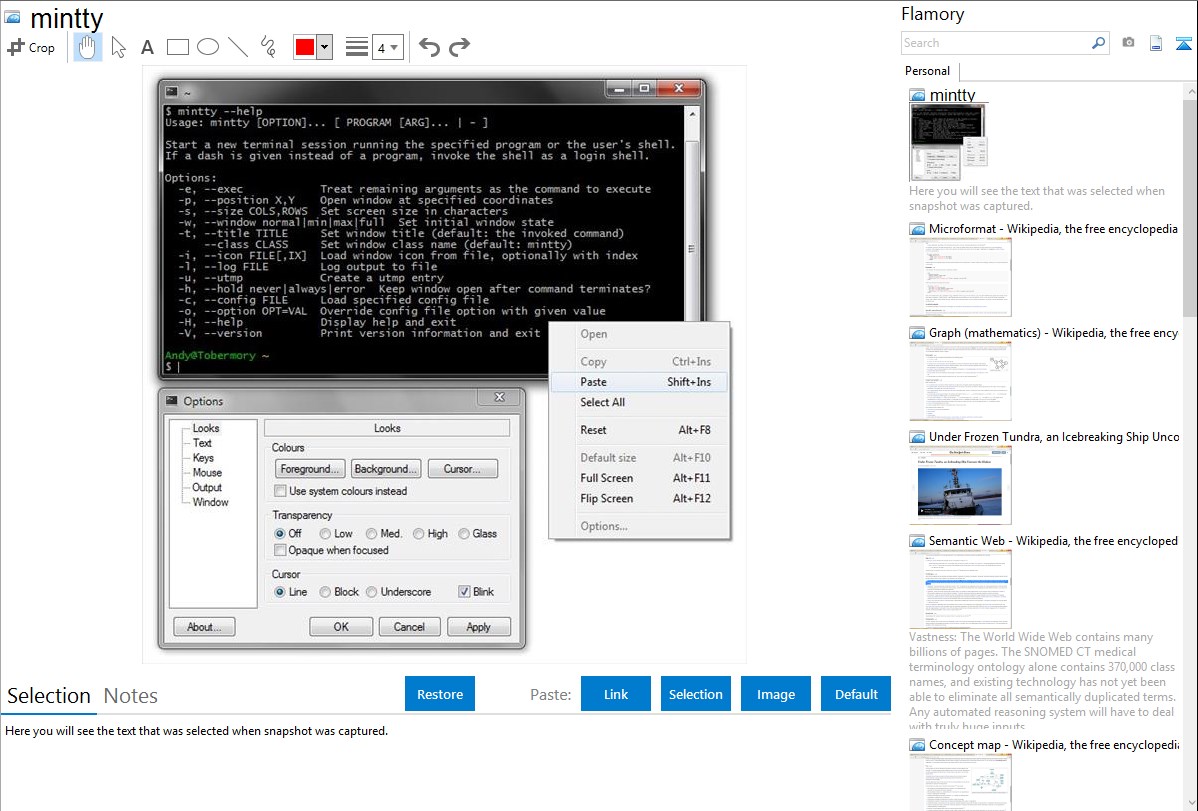Click the search magnifier icon

coord(1098,43)
